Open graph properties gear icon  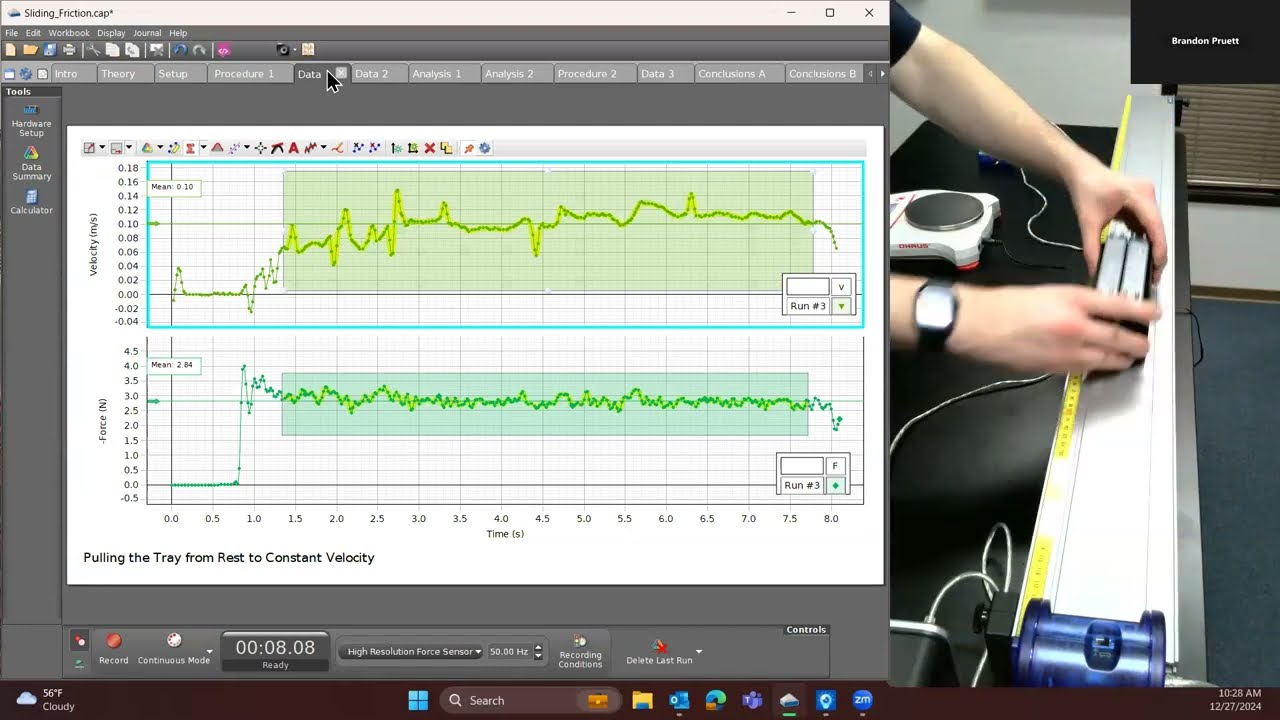click(x=485, y=148)
